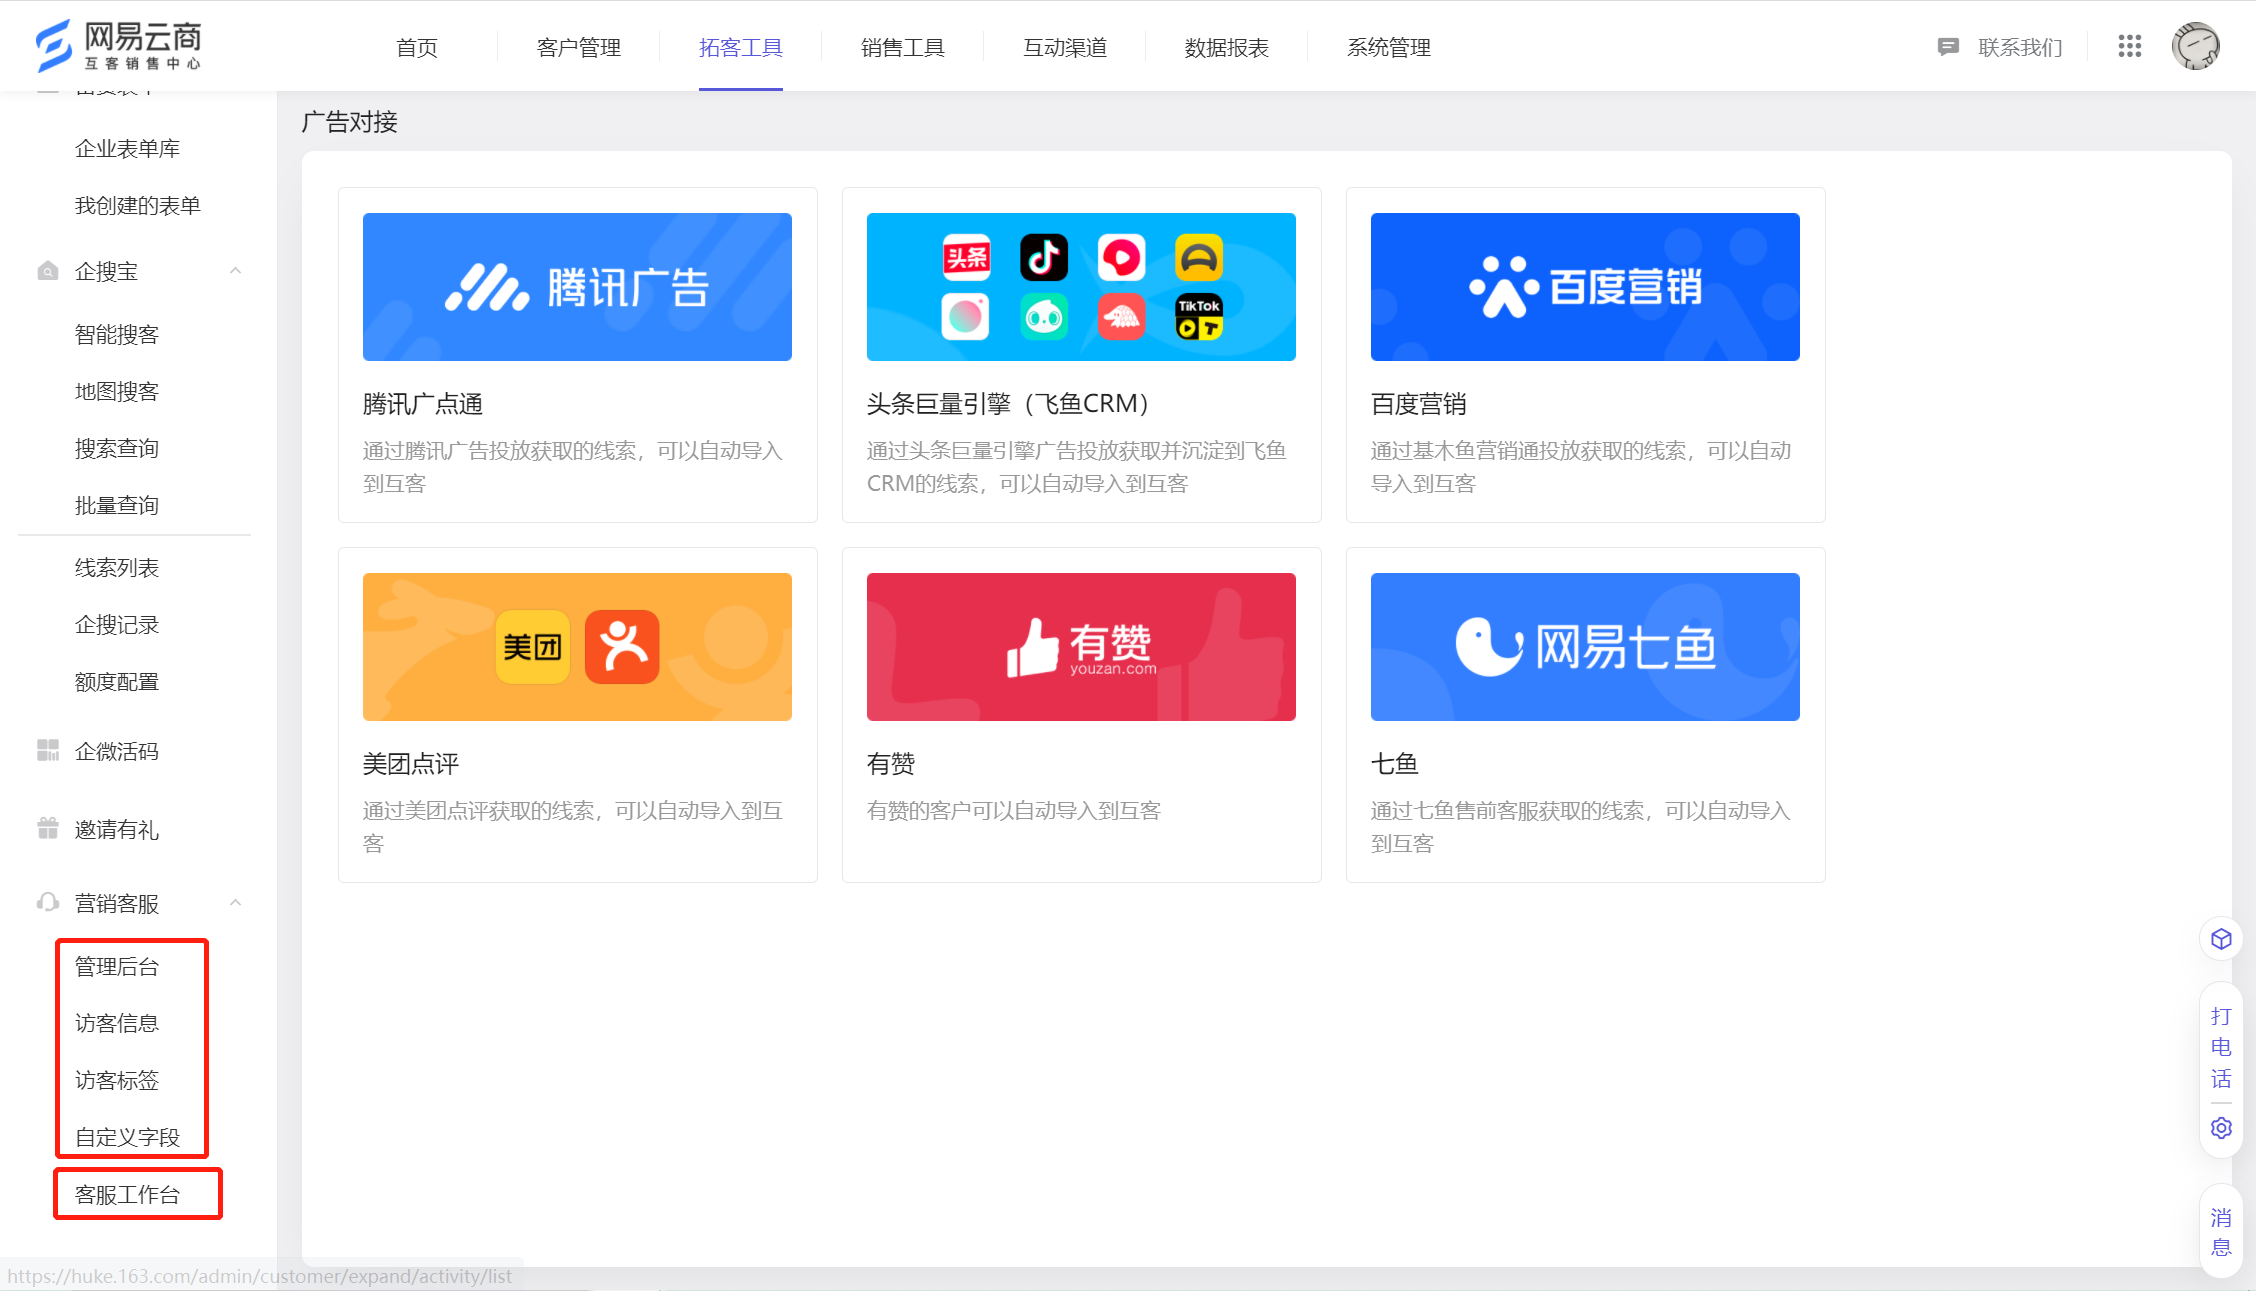2256x1291 pixels.
Task: Click the 大众点评 orange icon
Action: coord(622,647)
